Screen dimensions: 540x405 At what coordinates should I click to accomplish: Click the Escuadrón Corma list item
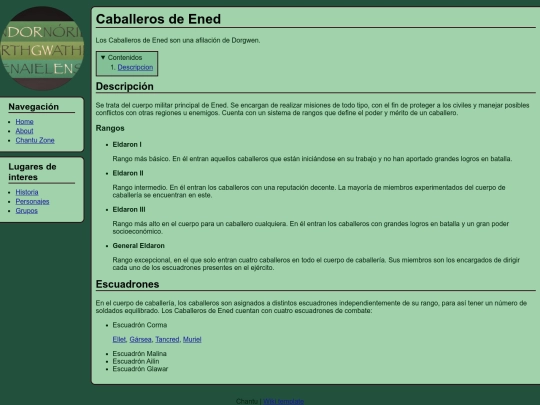tap(140, 325)
